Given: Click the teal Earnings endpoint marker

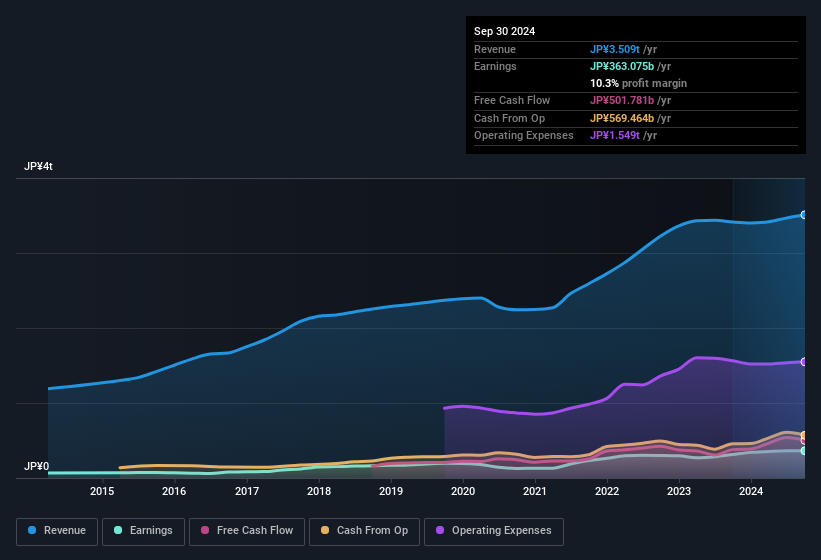Looking at the screenshot, I should pos(804,451).
